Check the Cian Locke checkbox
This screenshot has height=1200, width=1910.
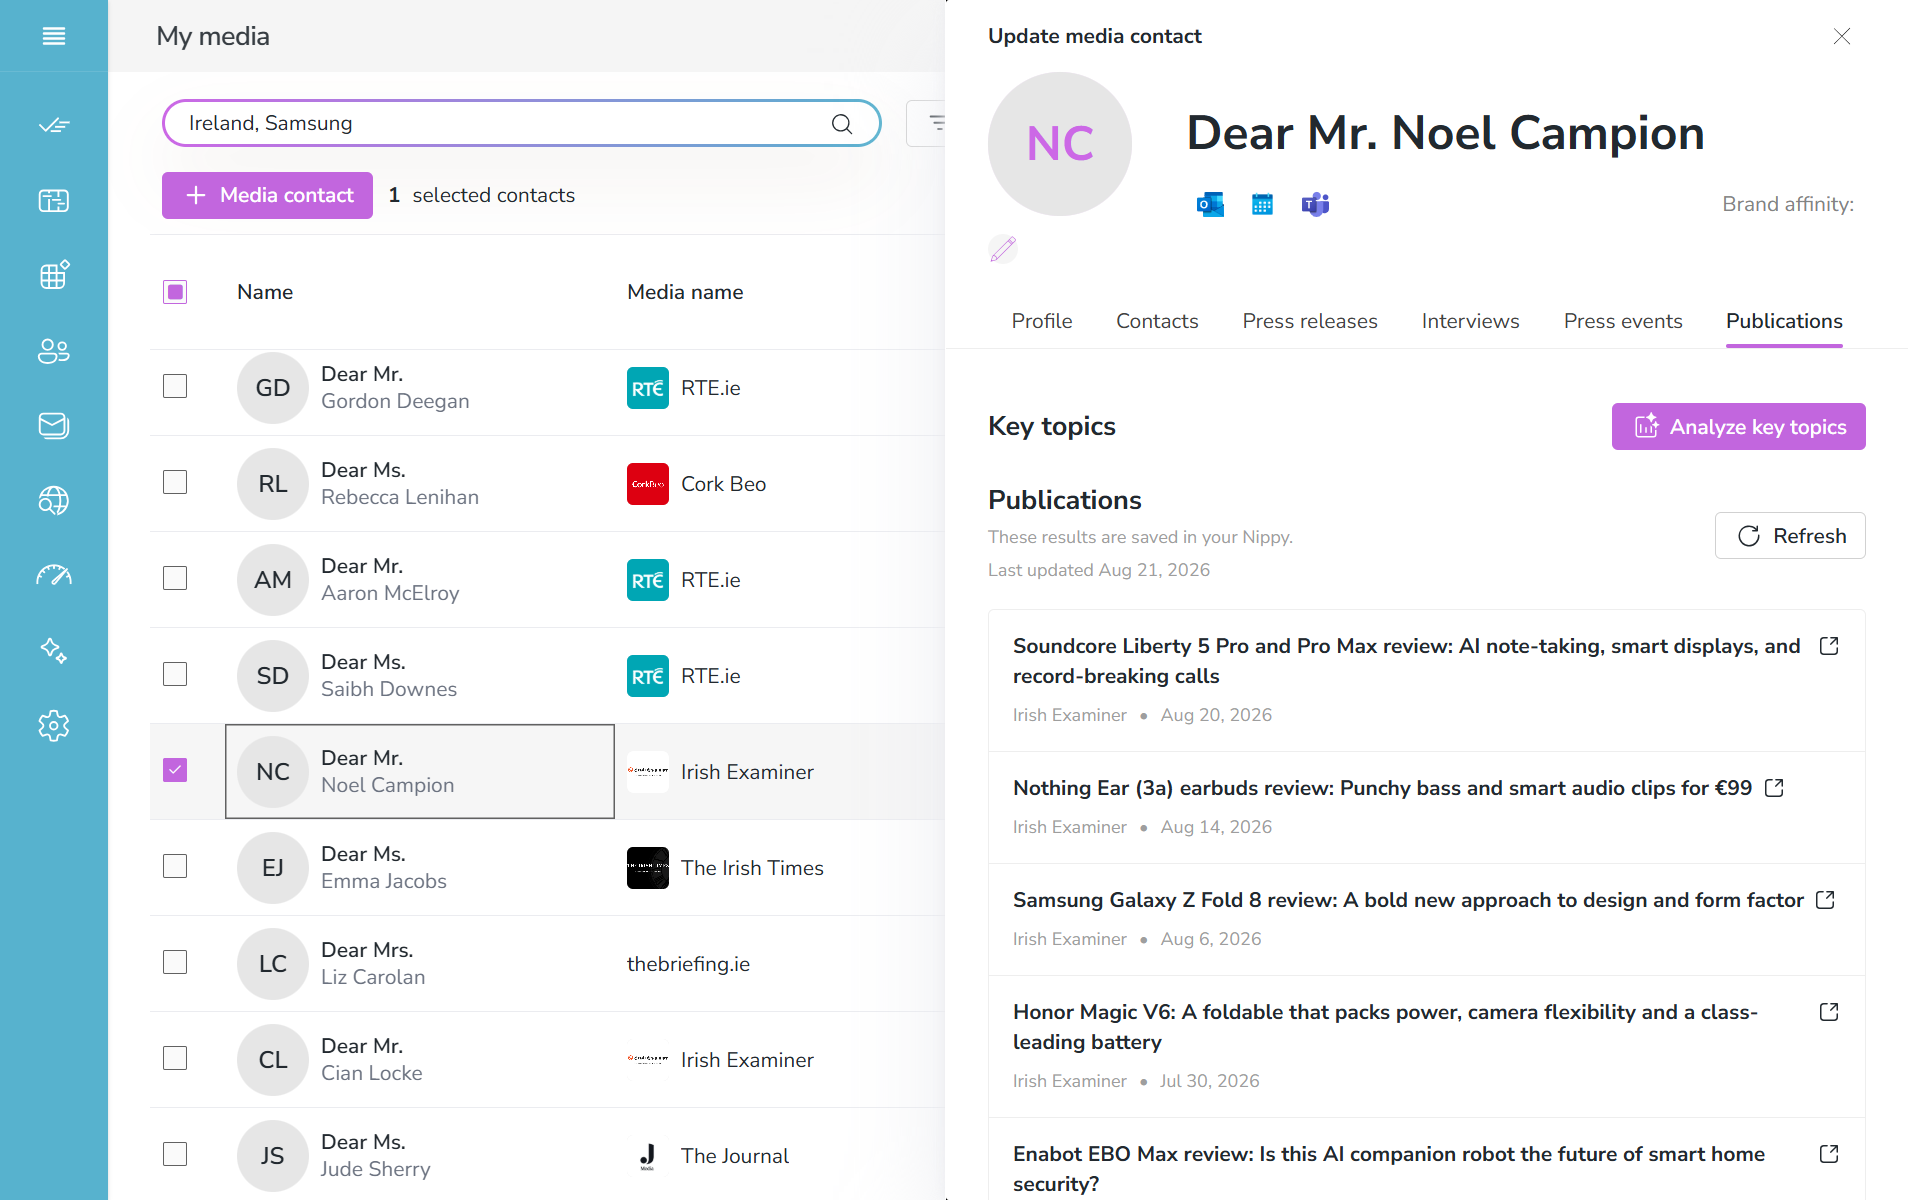pyautogui.click(x=175, y=1058)
